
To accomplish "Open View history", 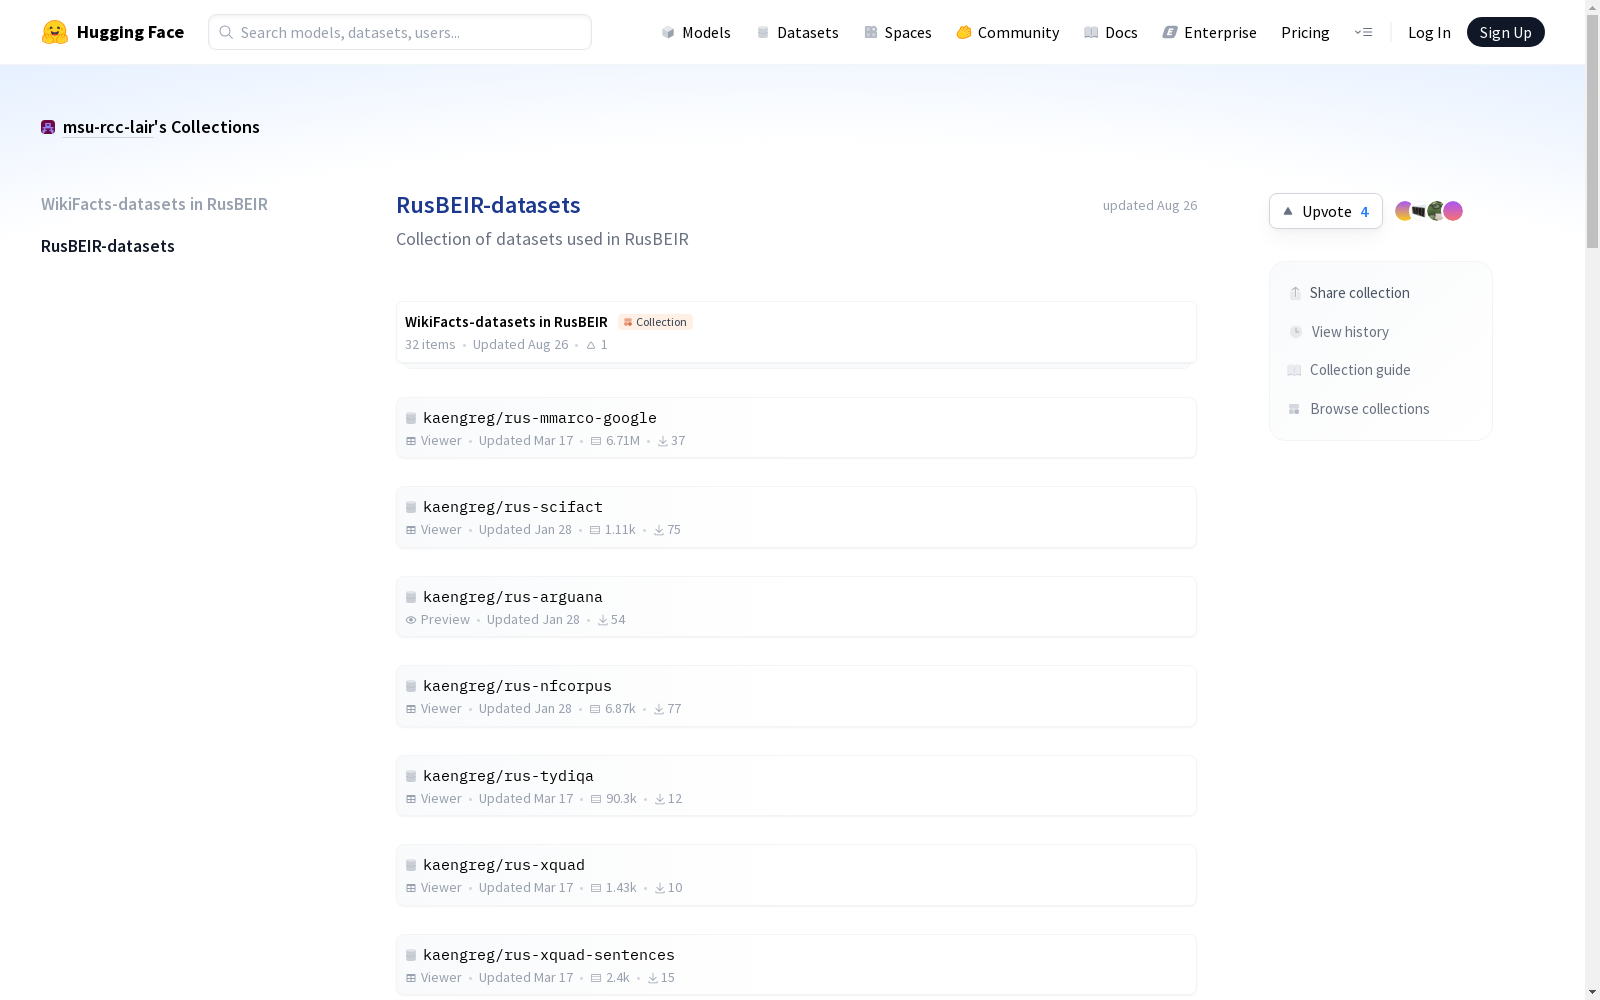I will (1339, 332).
